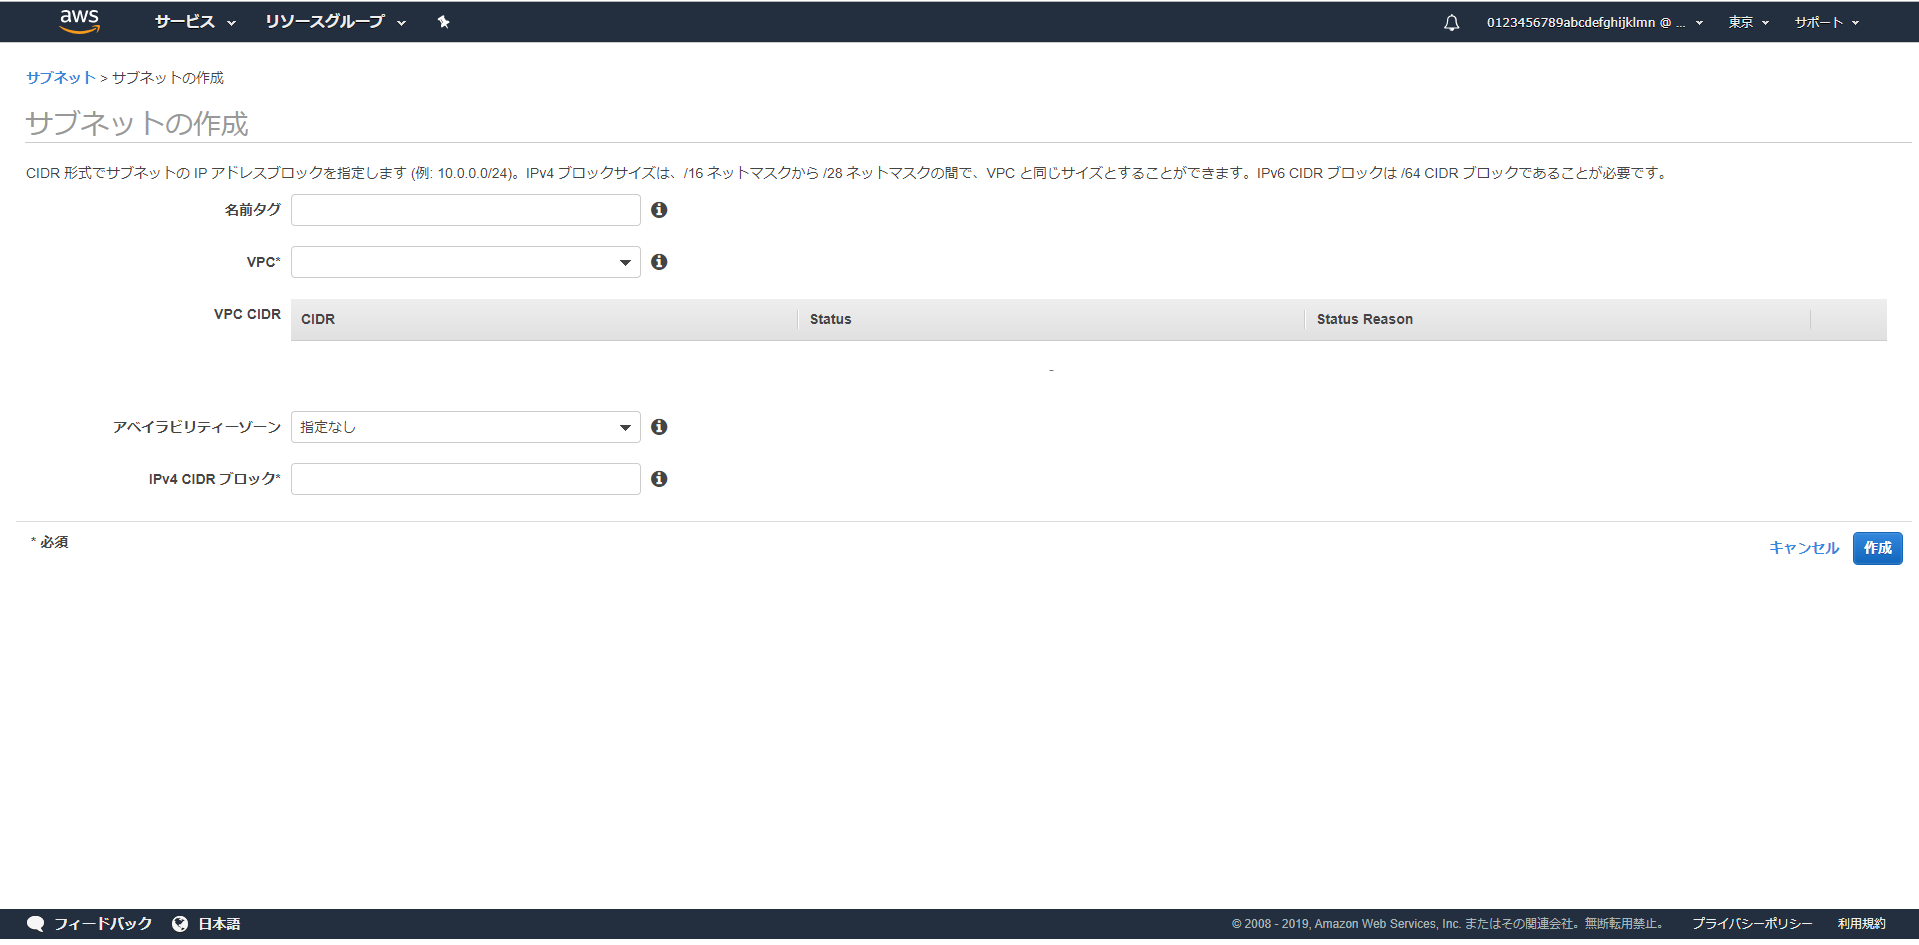Click info icon beside VPC dropdown
Screen dimensions: 1919x945
click(659, 262)
